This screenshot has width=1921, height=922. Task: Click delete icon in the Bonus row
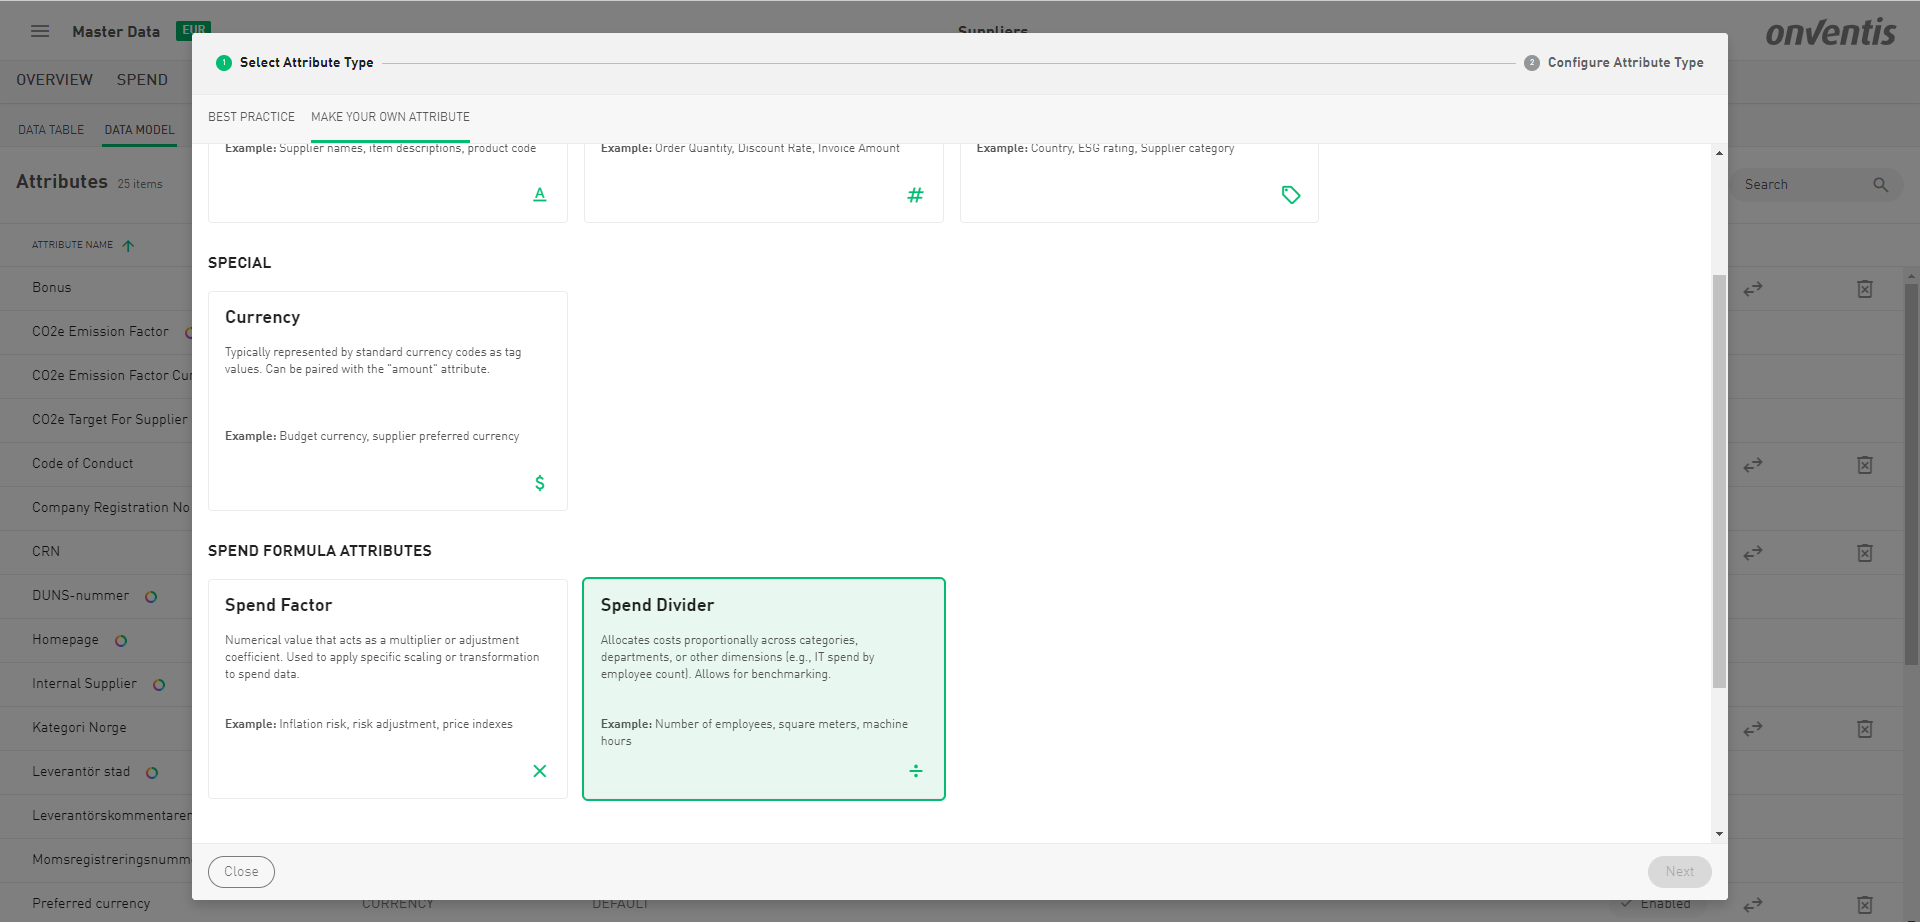[1865, 289]
